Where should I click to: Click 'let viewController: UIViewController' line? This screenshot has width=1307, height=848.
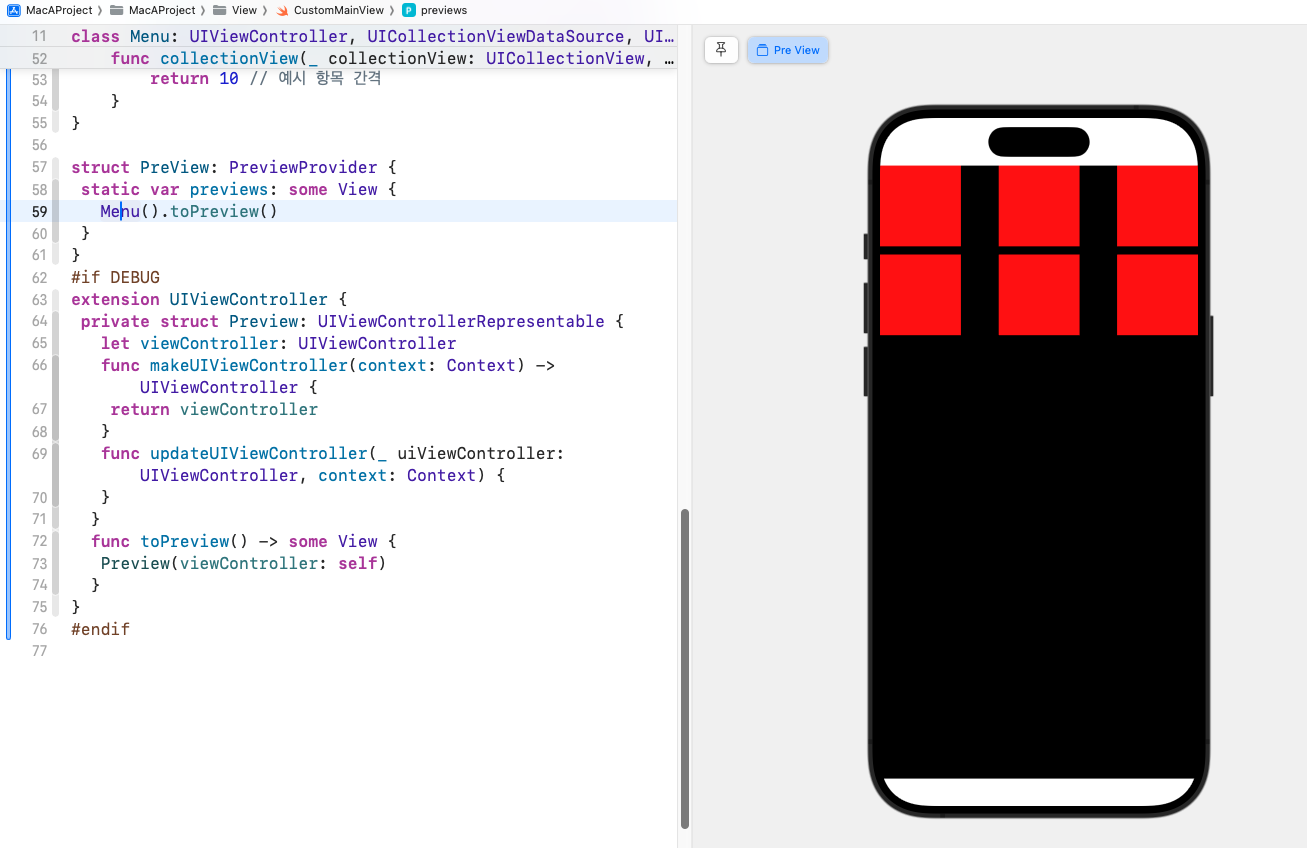pos(278,343)
